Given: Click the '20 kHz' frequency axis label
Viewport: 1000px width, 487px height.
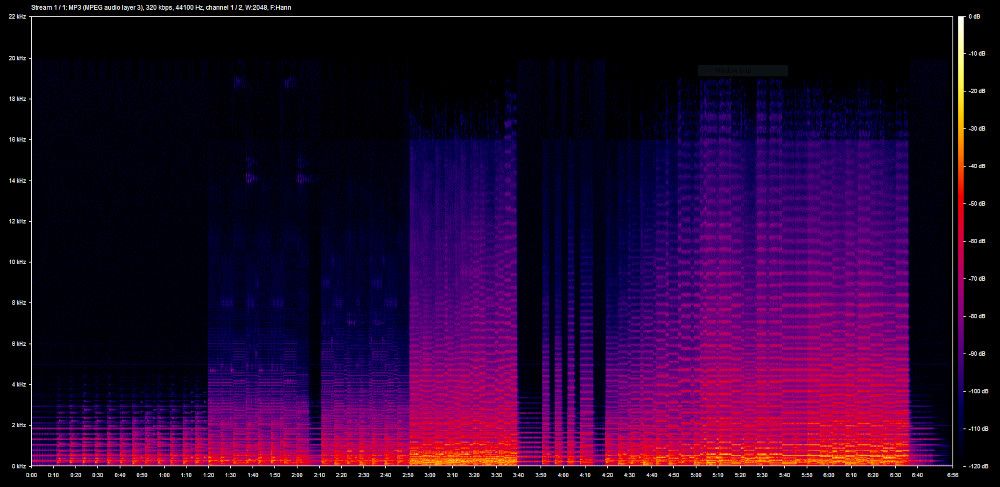Looking at the screenshot, I should (x=17, y=58).
